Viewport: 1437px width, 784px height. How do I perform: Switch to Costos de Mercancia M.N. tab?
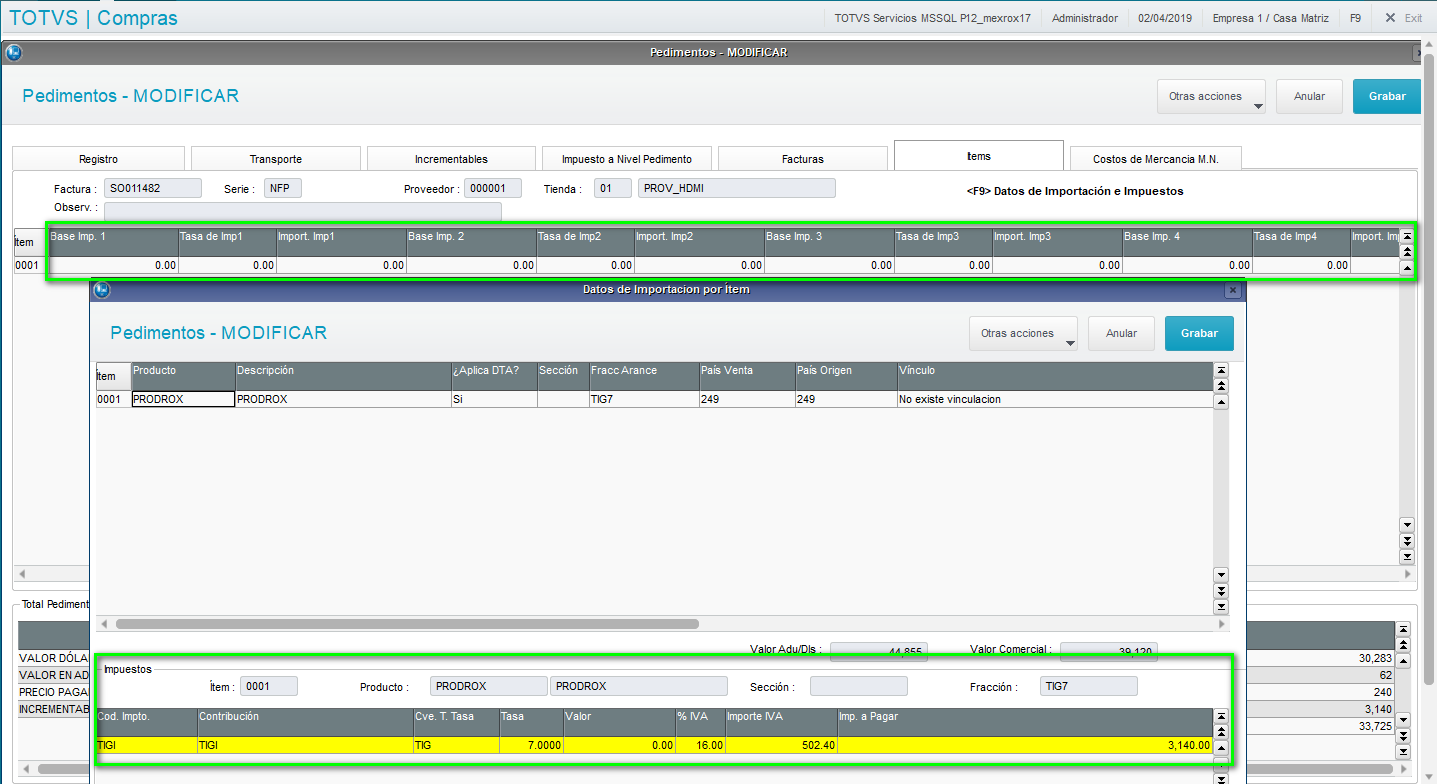pyautogui.click(x=1155, y=159)
